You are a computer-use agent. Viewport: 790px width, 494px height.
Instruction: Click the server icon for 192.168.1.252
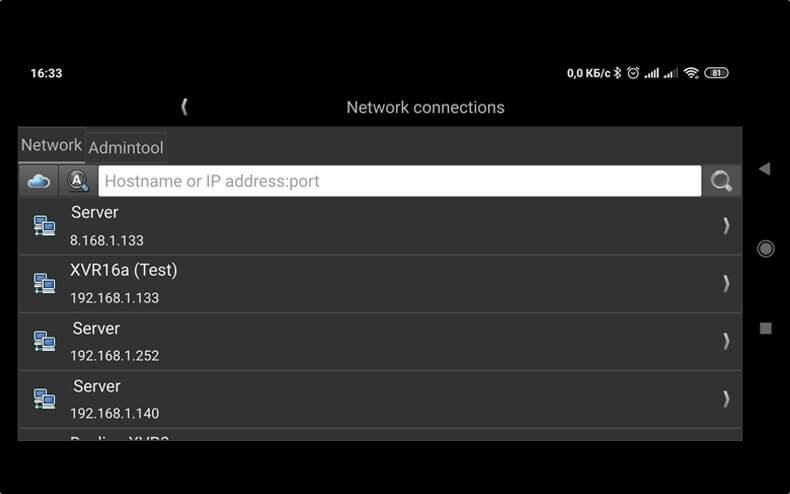click(x=44, y=342)
